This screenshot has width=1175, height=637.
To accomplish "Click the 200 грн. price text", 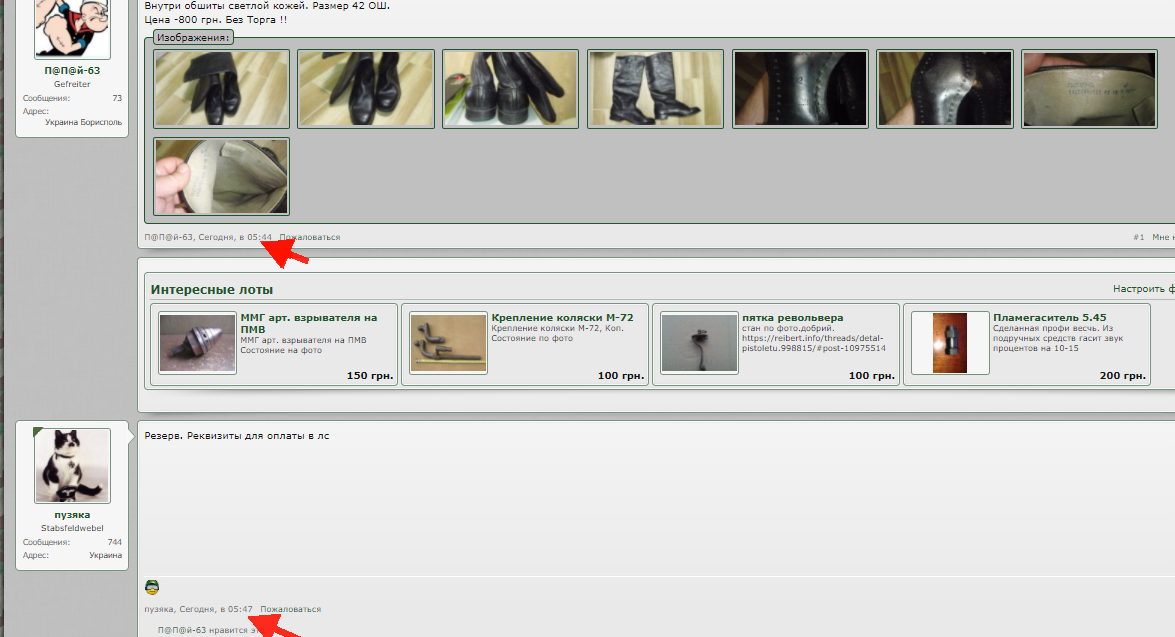I will coord(1123,375).
